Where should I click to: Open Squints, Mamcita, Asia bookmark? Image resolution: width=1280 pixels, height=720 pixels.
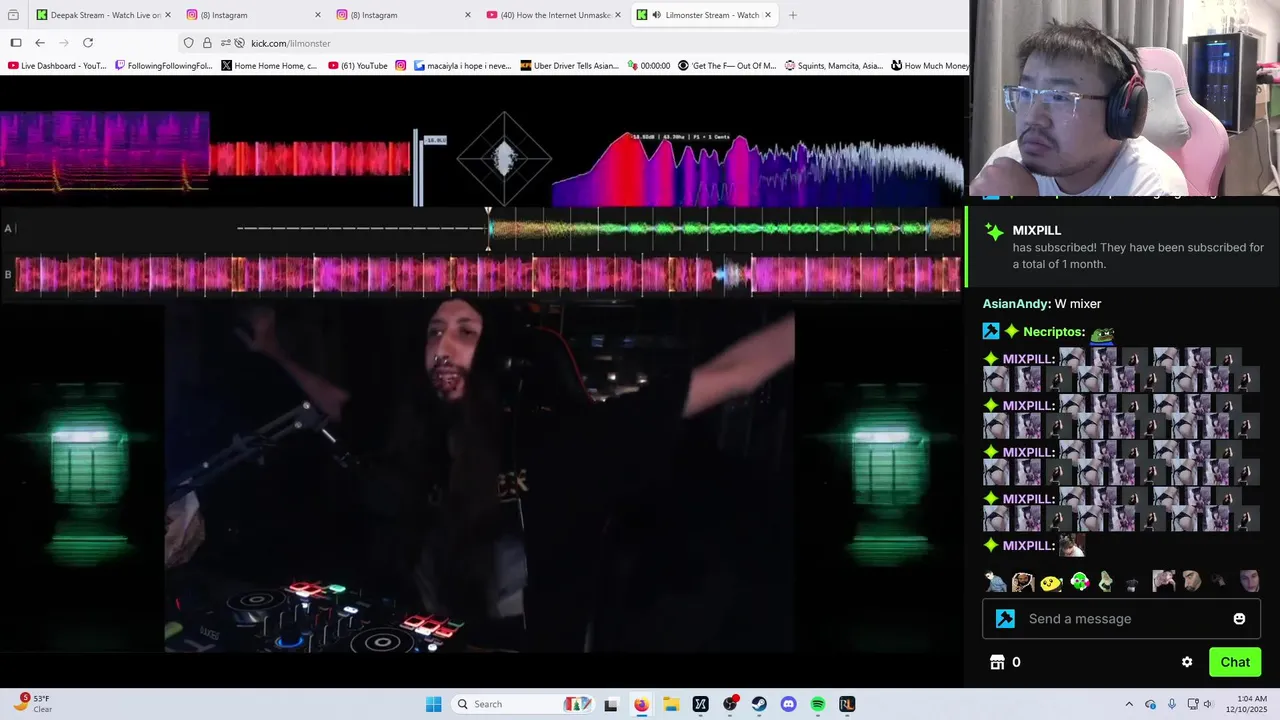[x=834, y=66]
